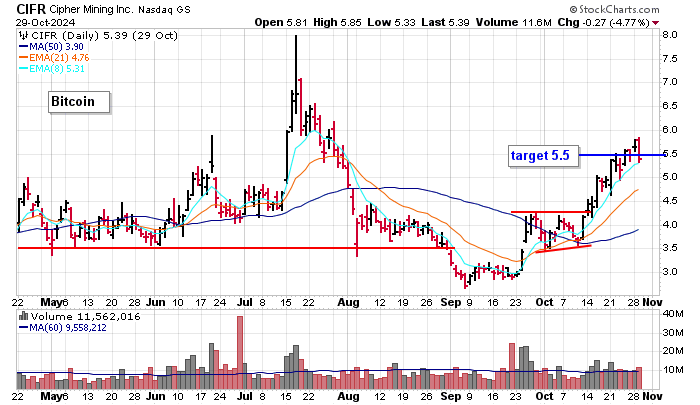Select the CIFR ticker symbol in the header
The image size is (700, 405).
pos(31,9)
